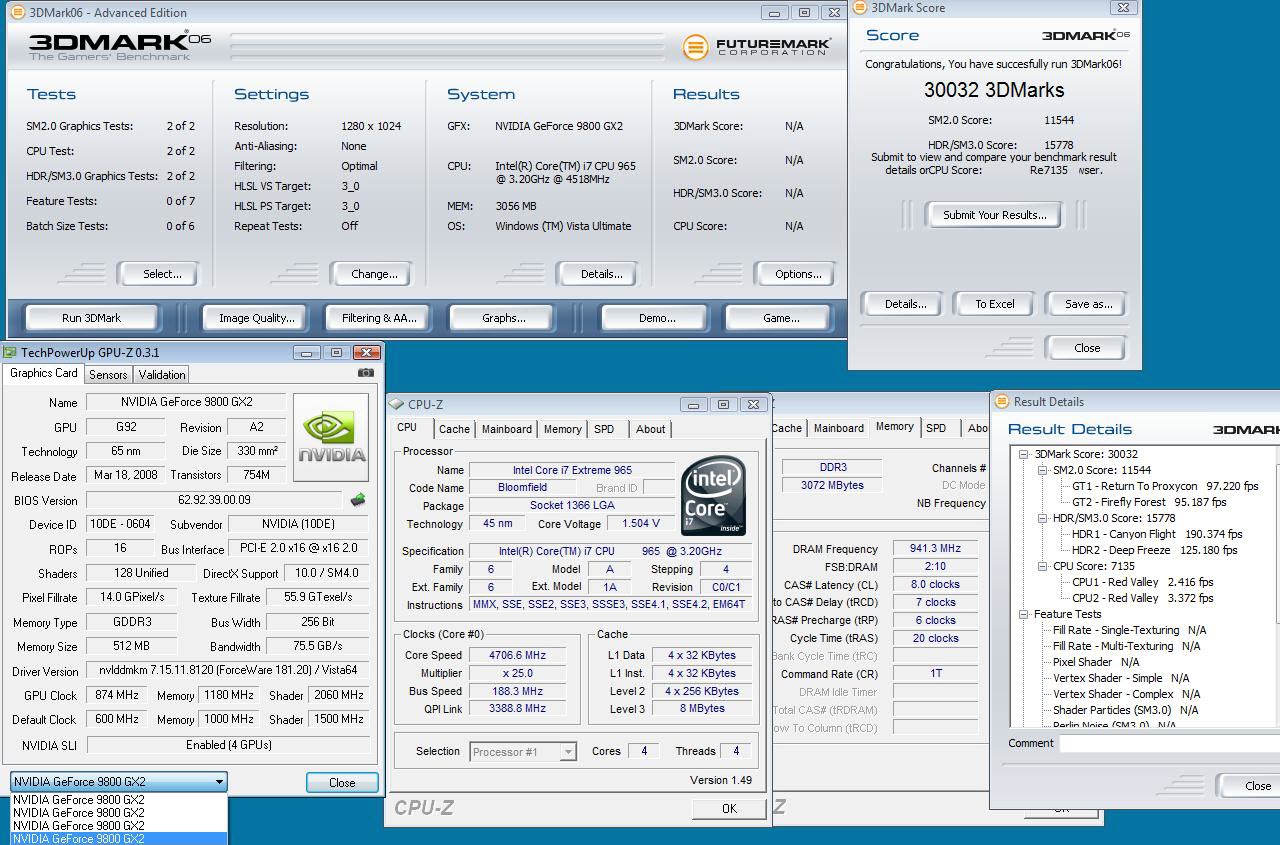Click the NVIDIA logo in GPU-Z

331,437
